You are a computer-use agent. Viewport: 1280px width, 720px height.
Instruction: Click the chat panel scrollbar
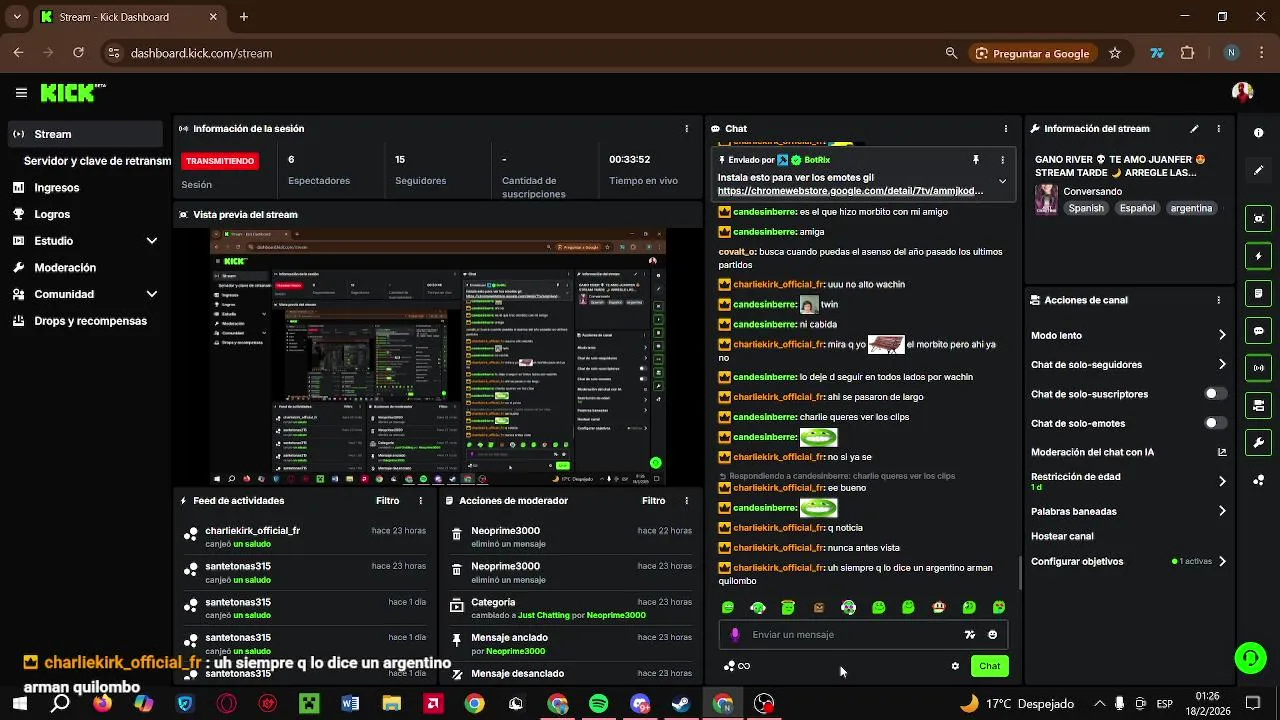coord(1020,573)
